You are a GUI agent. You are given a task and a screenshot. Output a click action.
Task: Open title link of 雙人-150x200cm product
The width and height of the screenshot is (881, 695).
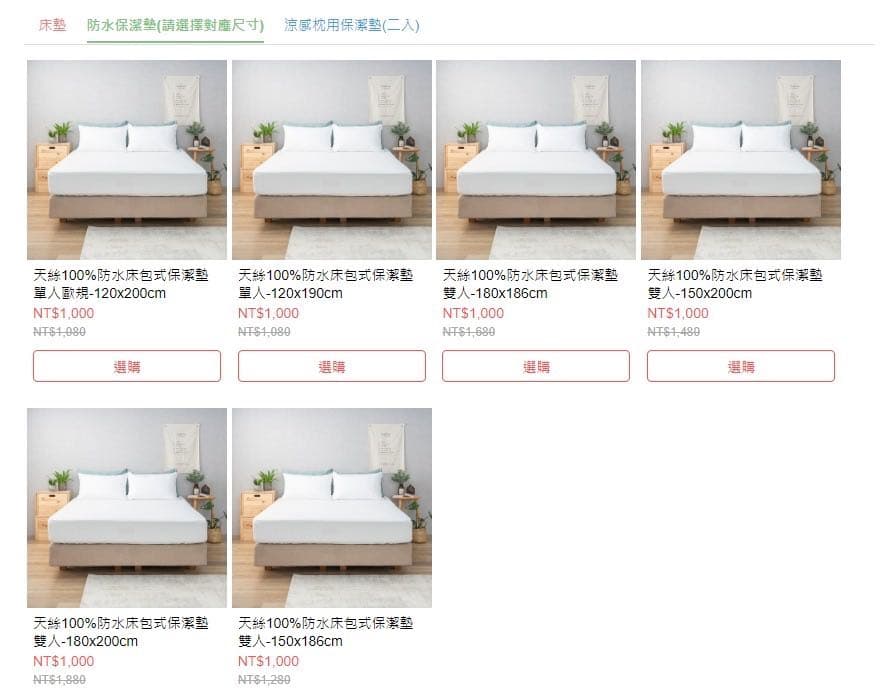coord(735,284)
